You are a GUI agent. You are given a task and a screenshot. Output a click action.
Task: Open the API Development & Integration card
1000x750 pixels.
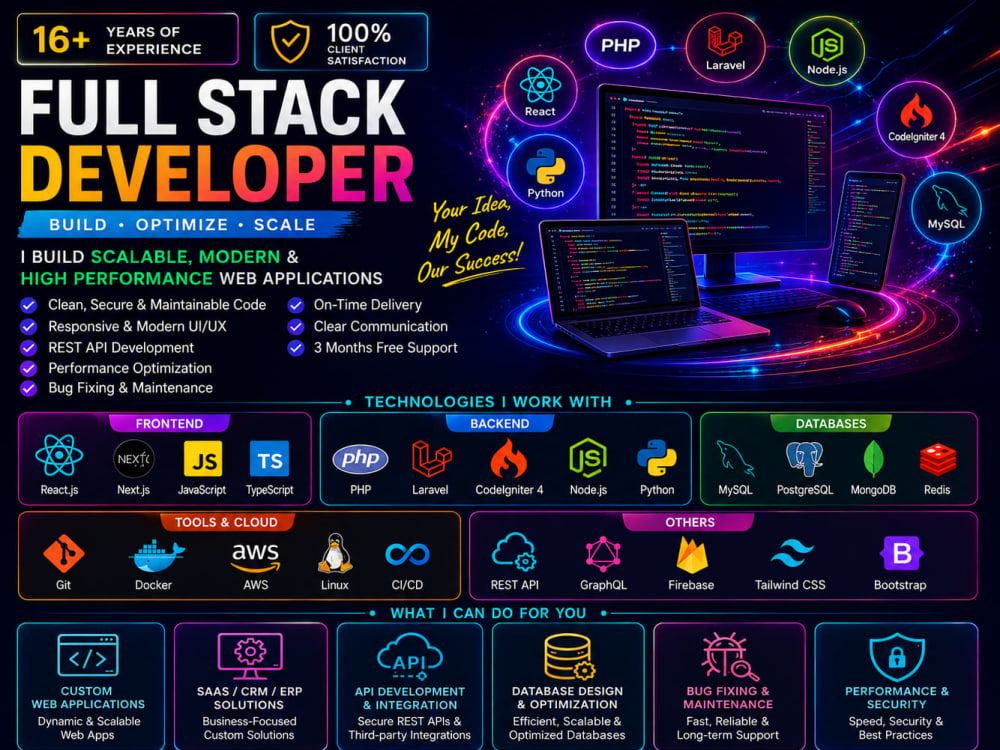(x=409, y=686)
